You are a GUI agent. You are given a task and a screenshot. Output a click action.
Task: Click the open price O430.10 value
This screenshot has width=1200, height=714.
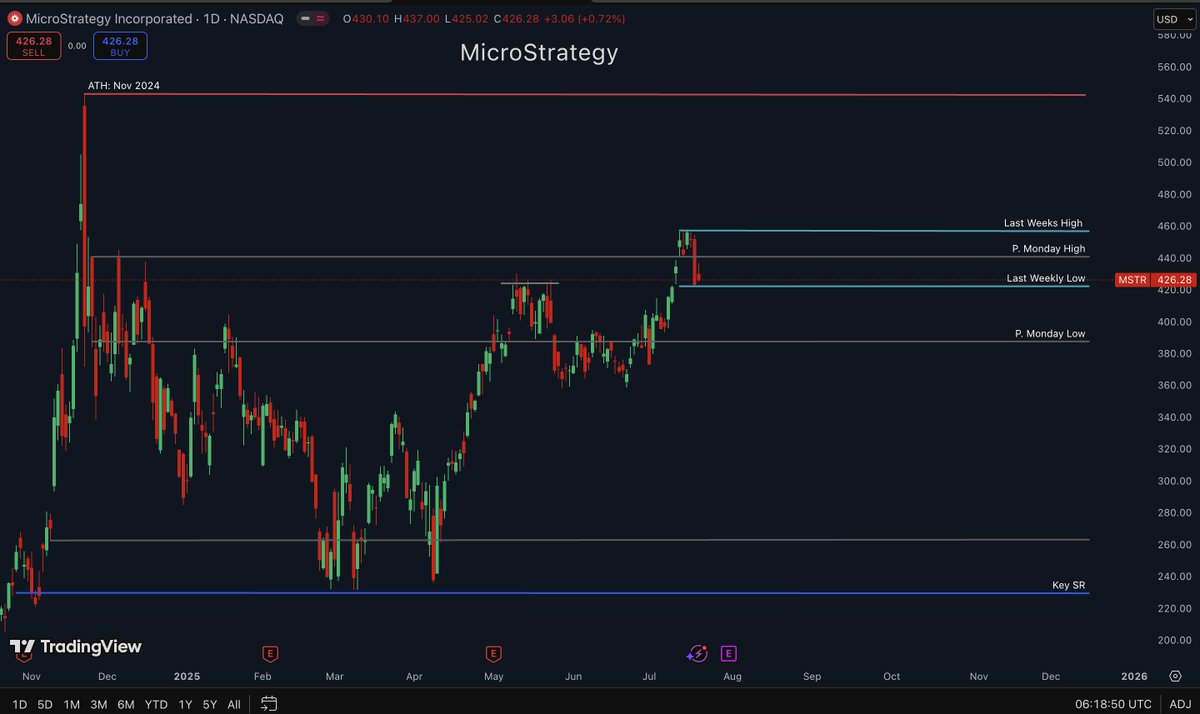pyautogui.click(x=365, y=19)
